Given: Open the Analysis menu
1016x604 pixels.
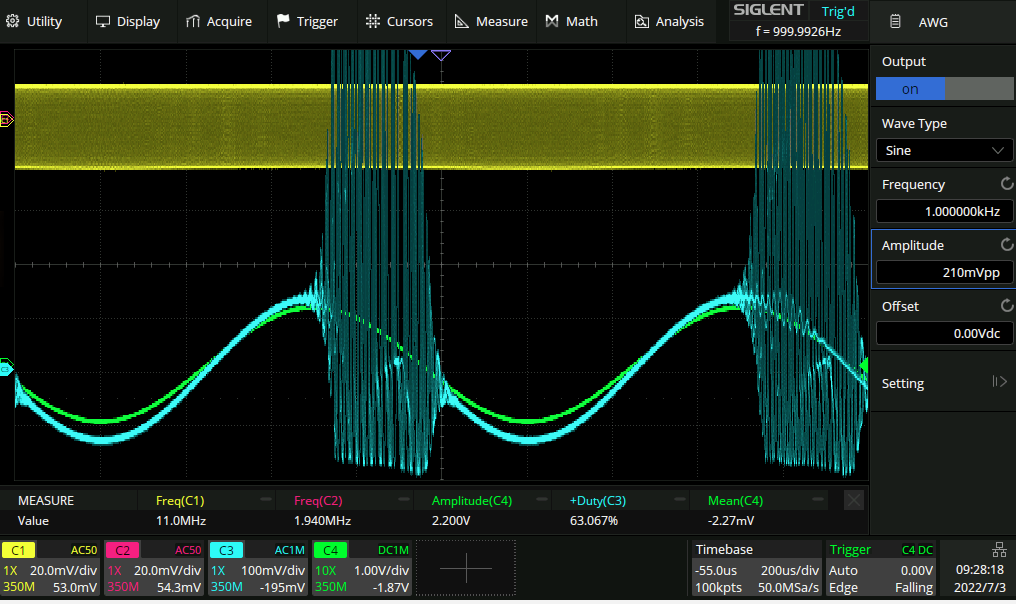Looking at the screenshot, I should pos(669,21).
